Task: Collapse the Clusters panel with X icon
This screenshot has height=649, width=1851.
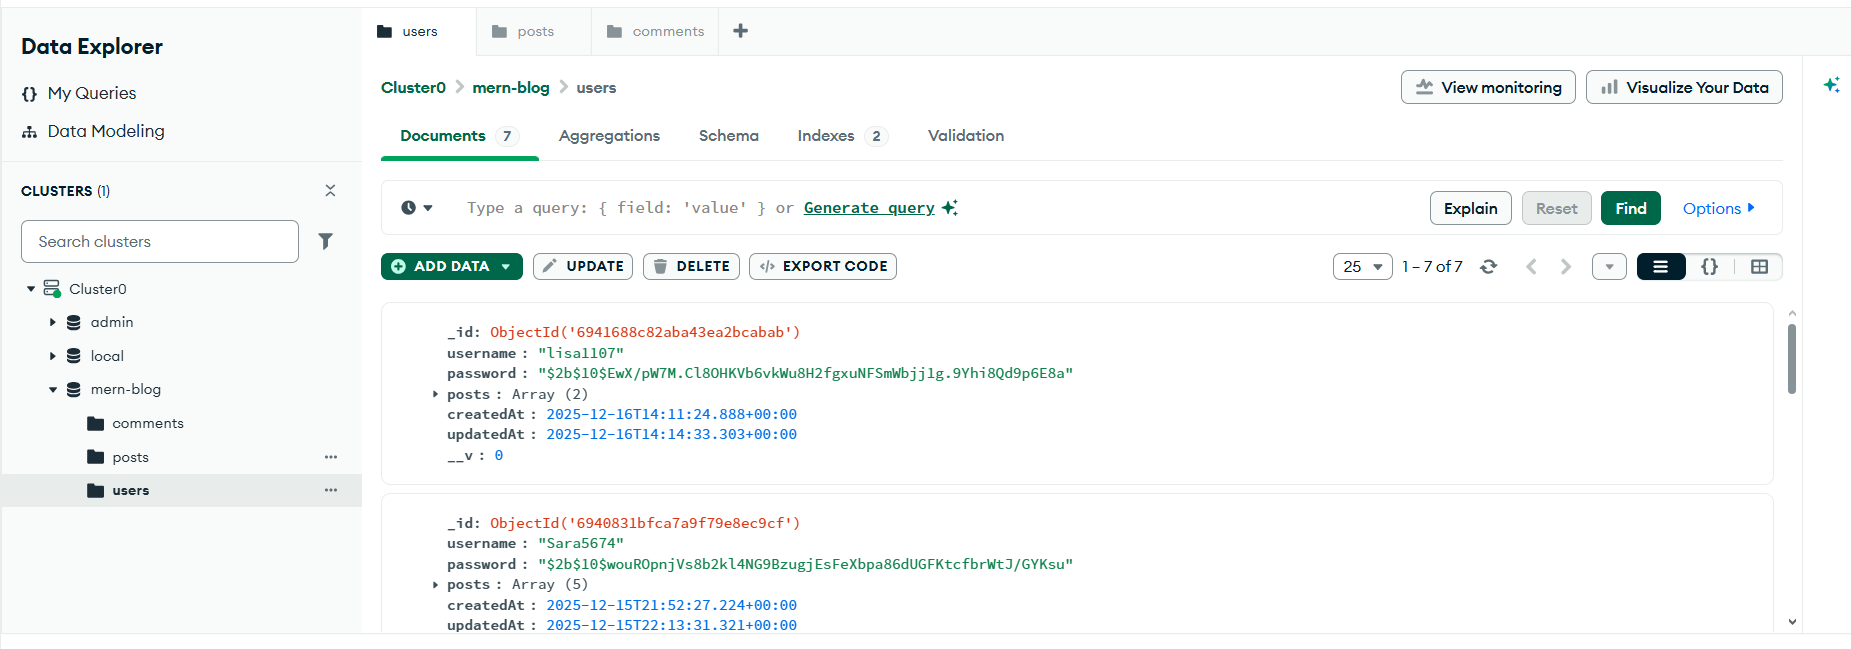Action: [330, 190]
